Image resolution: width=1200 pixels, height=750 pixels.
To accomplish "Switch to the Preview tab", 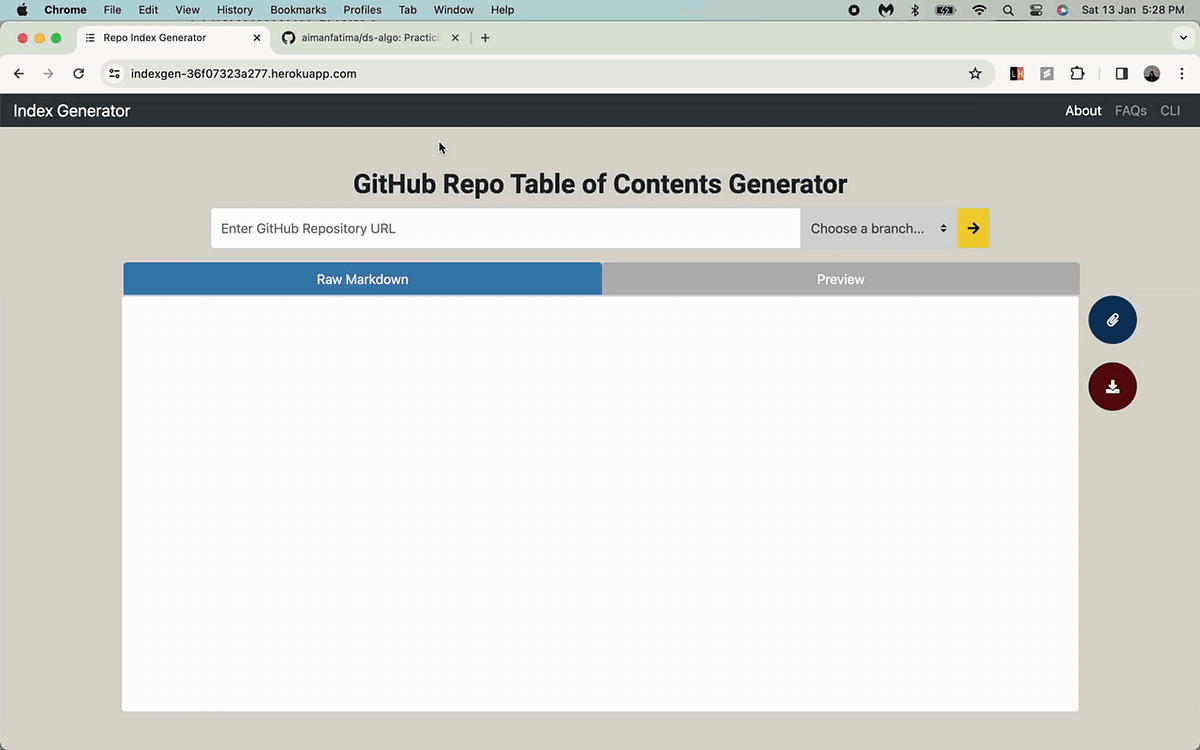I will 840,279.
